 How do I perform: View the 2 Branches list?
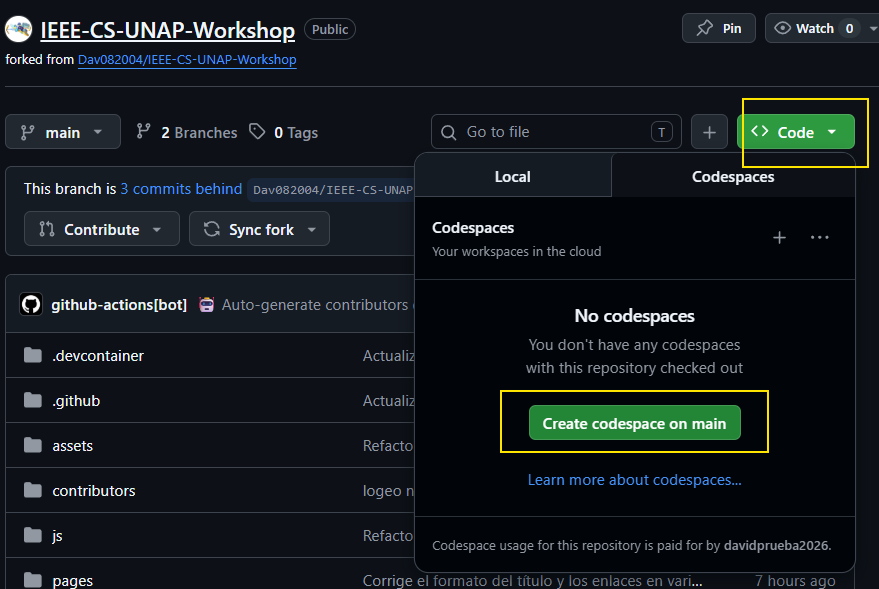(187, 132)
